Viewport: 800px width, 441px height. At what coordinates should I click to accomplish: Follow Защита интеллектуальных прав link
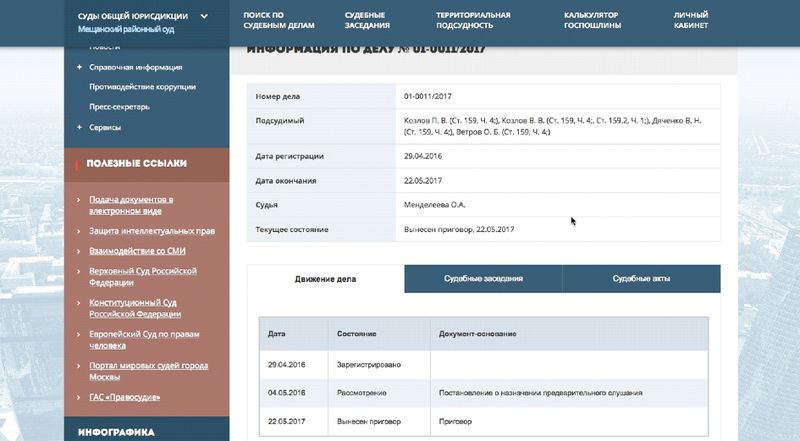tap(152, 231)
